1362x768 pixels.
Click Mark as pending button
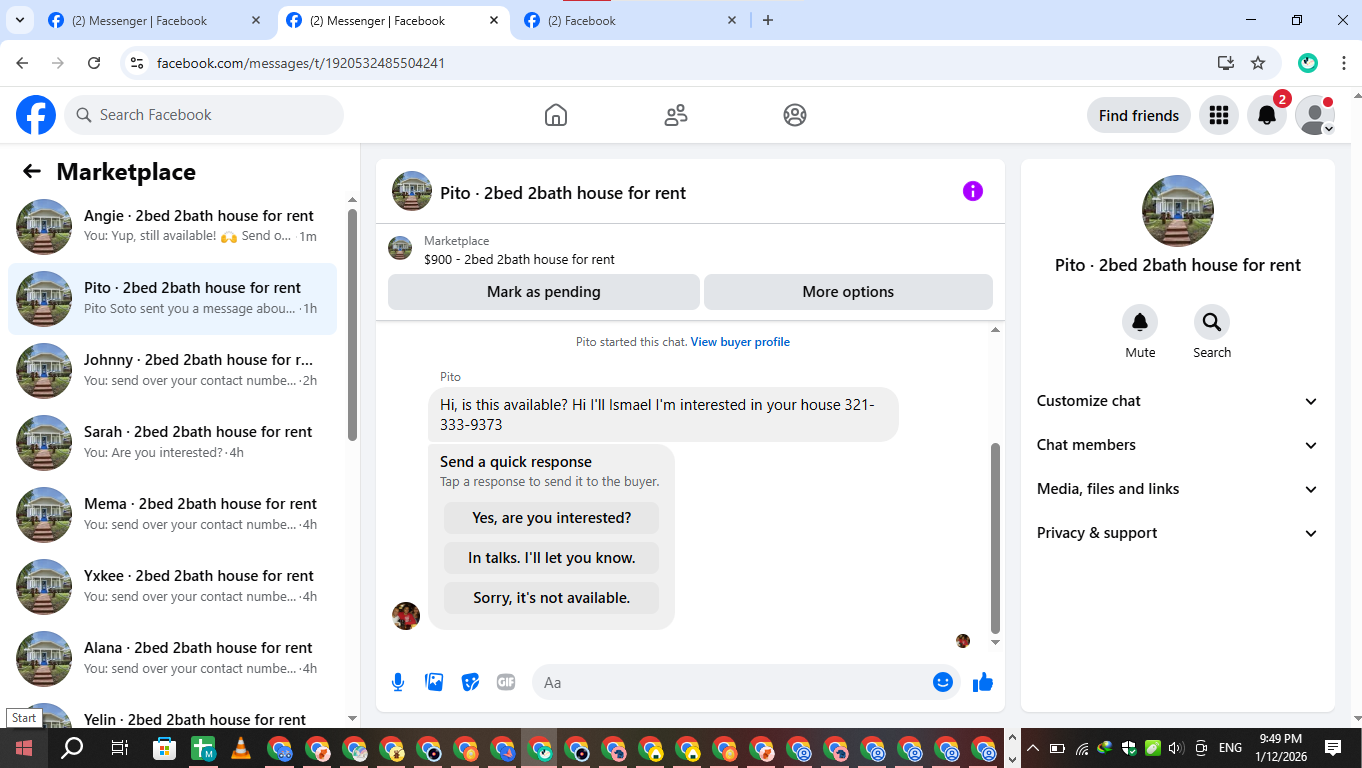[x=544, y=292]
